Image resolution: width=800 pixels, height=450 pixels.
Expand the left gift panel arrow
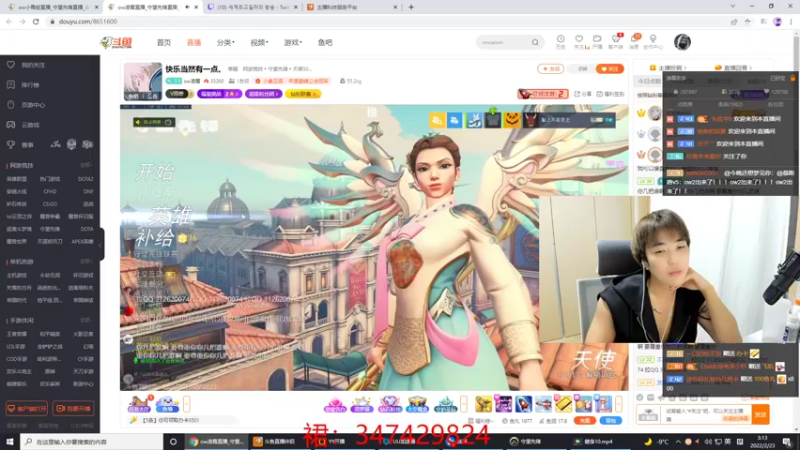(x=187, y=404)
